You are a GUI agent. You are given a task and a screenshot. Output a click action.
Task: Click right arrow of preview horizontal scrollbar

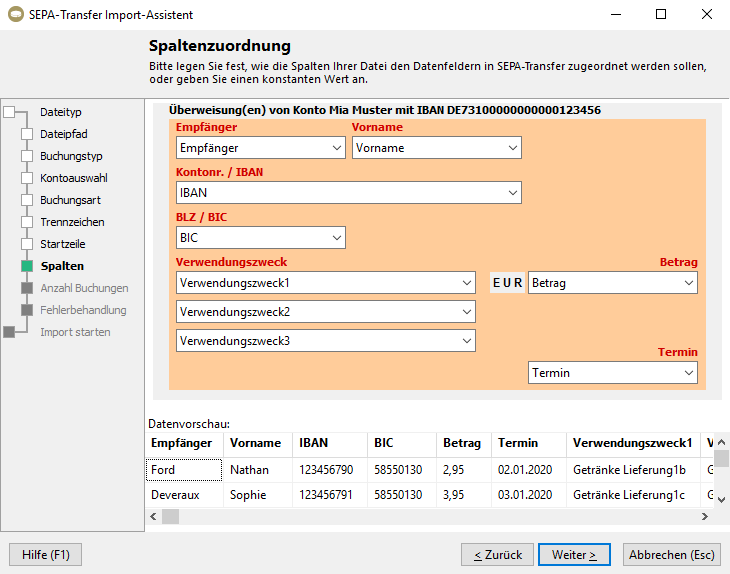pos(707,517)
